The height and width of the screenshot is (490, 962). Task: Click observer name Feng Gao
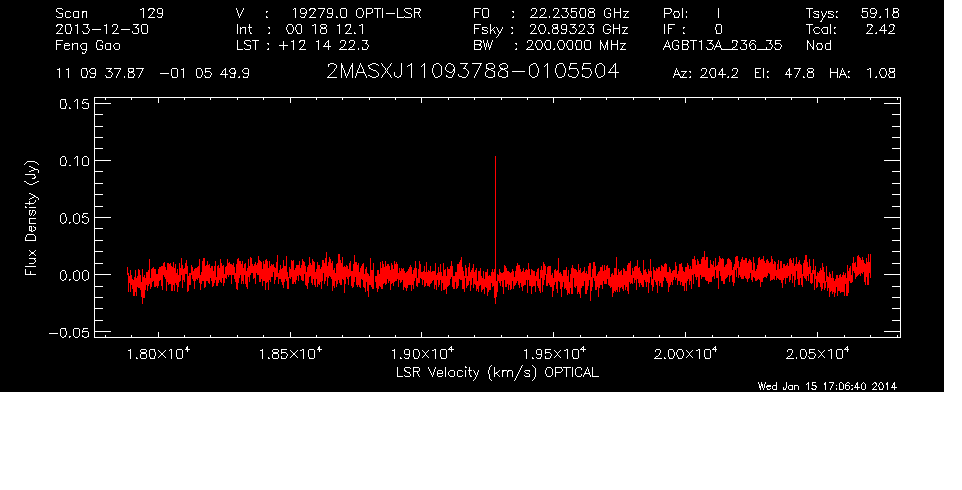click(x=88, y=46)
